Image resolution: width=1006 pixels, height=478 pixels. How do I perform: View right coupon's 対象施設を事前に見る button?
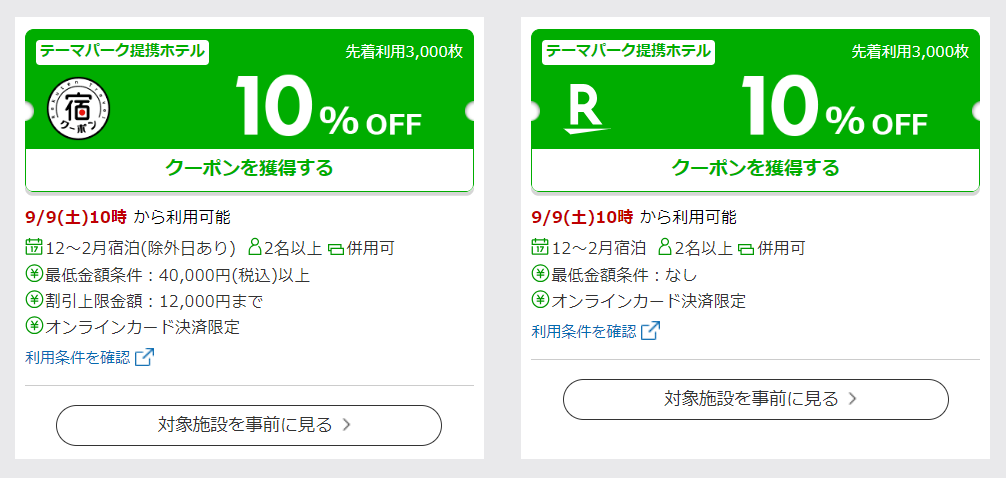[756, 399]
